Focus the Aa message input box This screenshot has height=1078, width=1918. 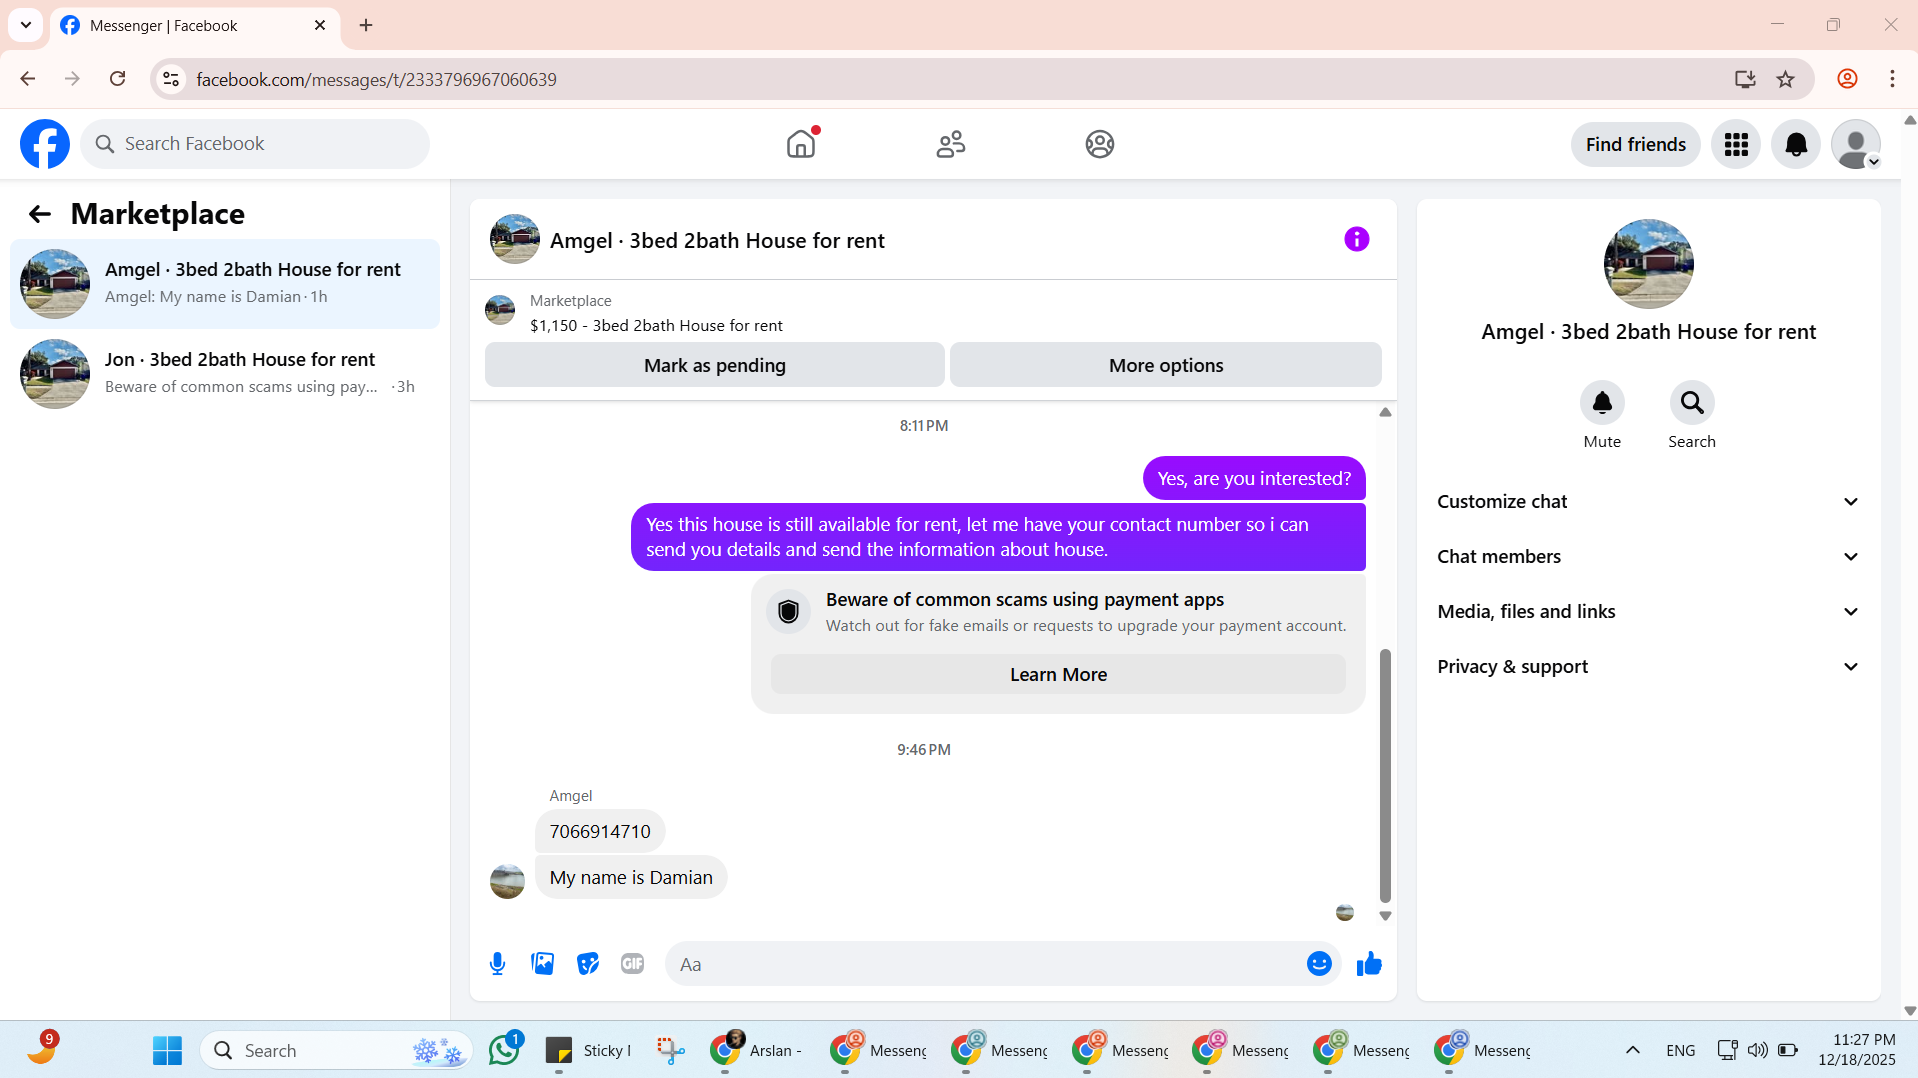pyautogui.click(x=985, y=964)
